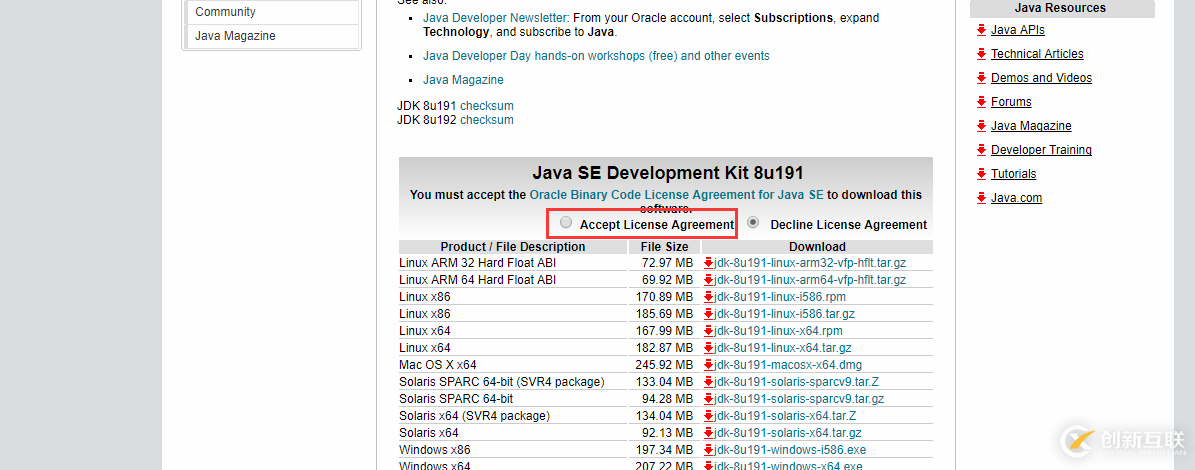Click red arrow icon beside Java Magazine resource
Image resolution: width=1195 pixels, height=470 pixels.
click(982, 126)
